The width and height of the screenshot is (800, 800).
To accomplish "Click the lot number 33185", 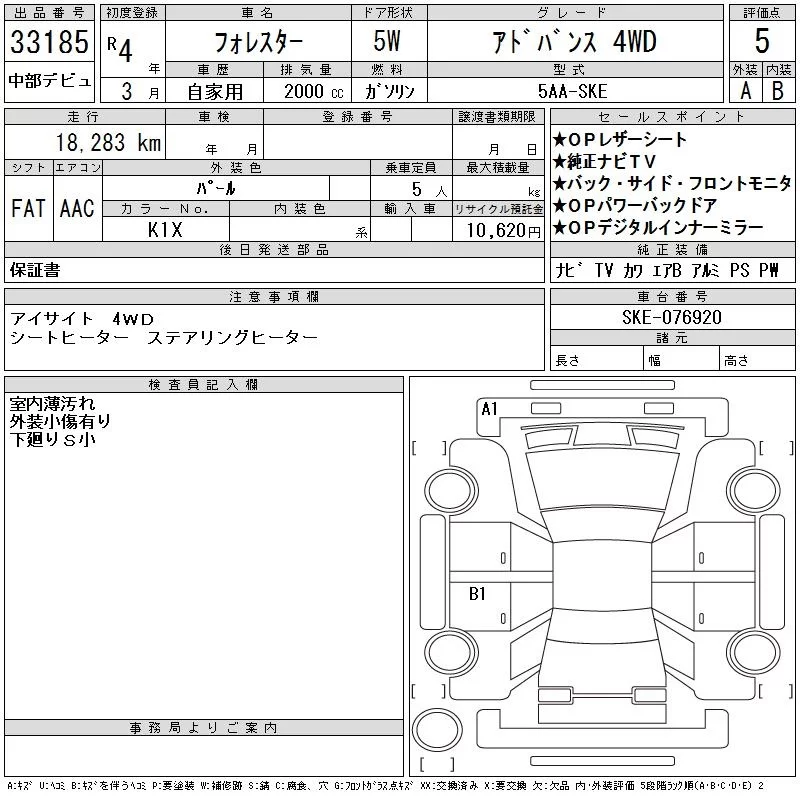I will click(49, 41).
